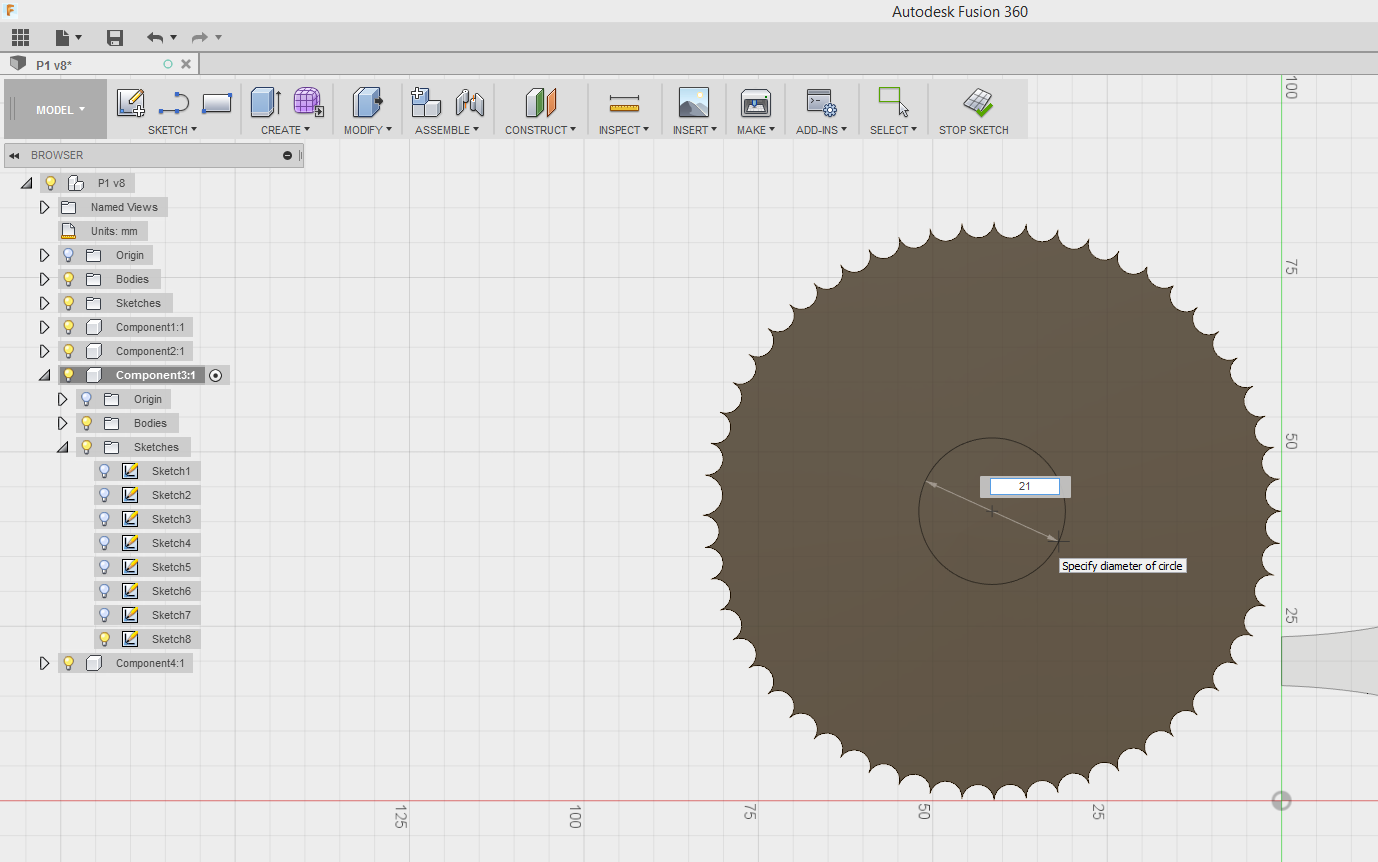Open the SKETCH menu
This screenshot has width=1378, height=862.
(x=172, y=130)
